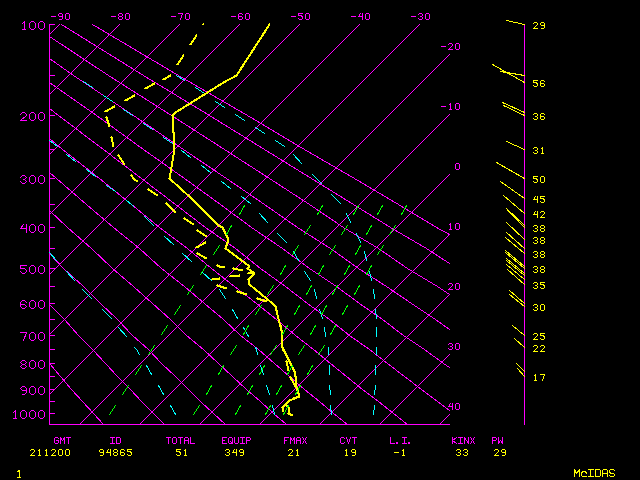
Task: Click the PW header label
Action: [x=497, y=440]
